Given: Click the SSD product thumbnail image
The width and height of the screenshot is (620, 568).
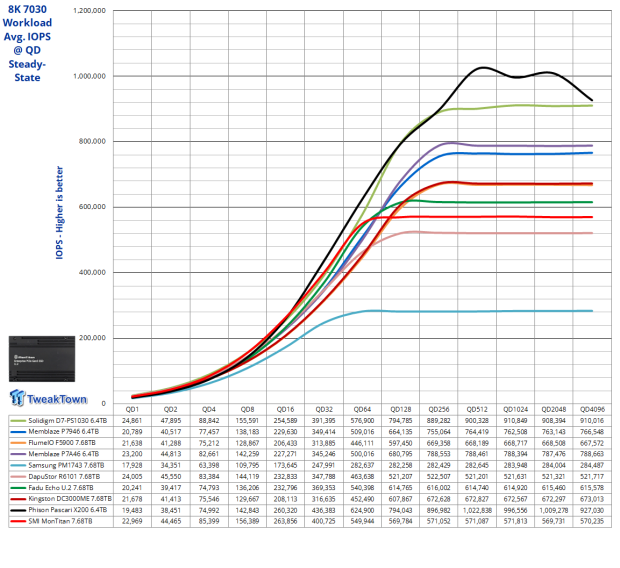Looking at the screenshot, I should pos(42,359).
